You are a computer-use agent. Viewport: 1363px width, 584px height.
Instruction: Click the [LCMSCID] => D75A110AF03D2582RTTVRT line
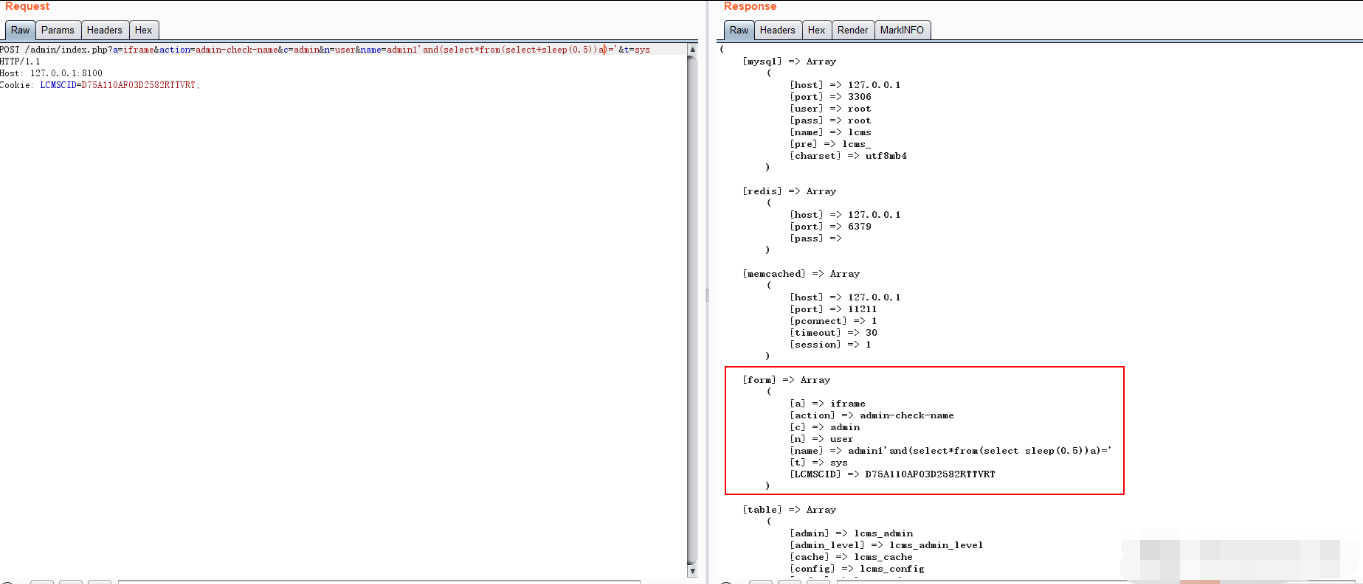click(x=892, y=474)
